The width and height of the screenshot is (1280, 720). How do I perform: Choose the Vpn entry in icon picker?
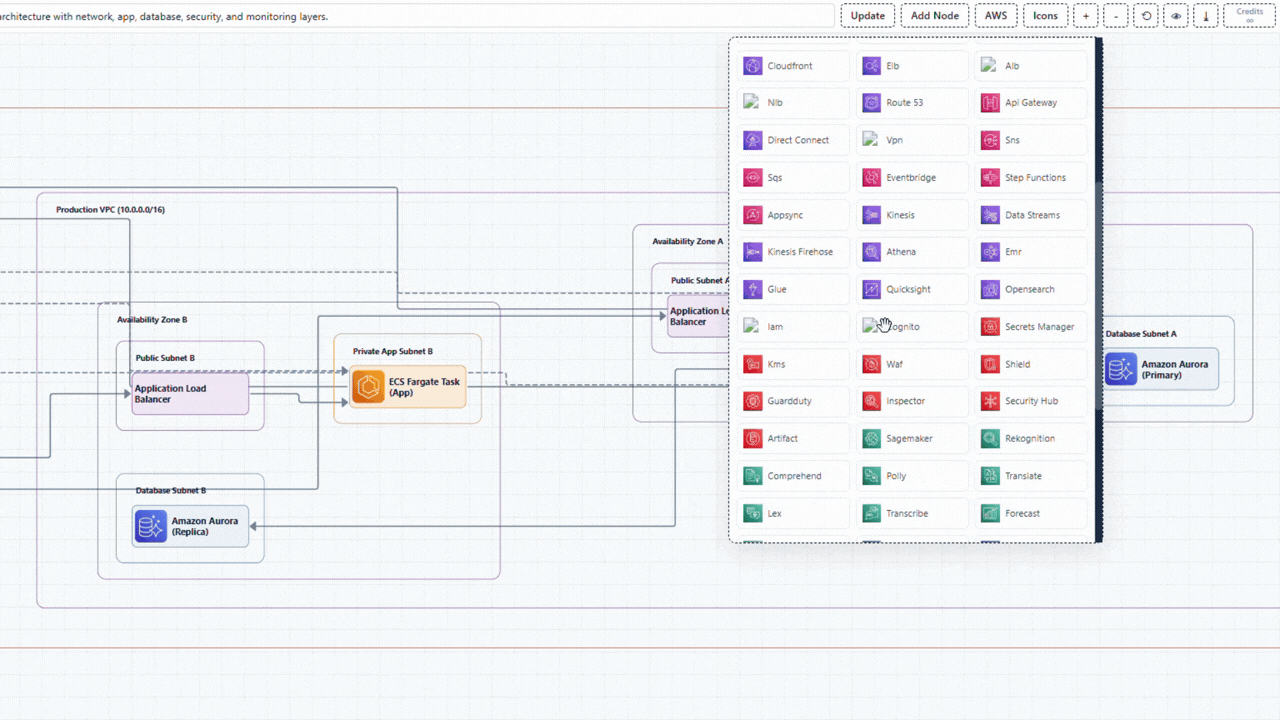pos(912,140)
